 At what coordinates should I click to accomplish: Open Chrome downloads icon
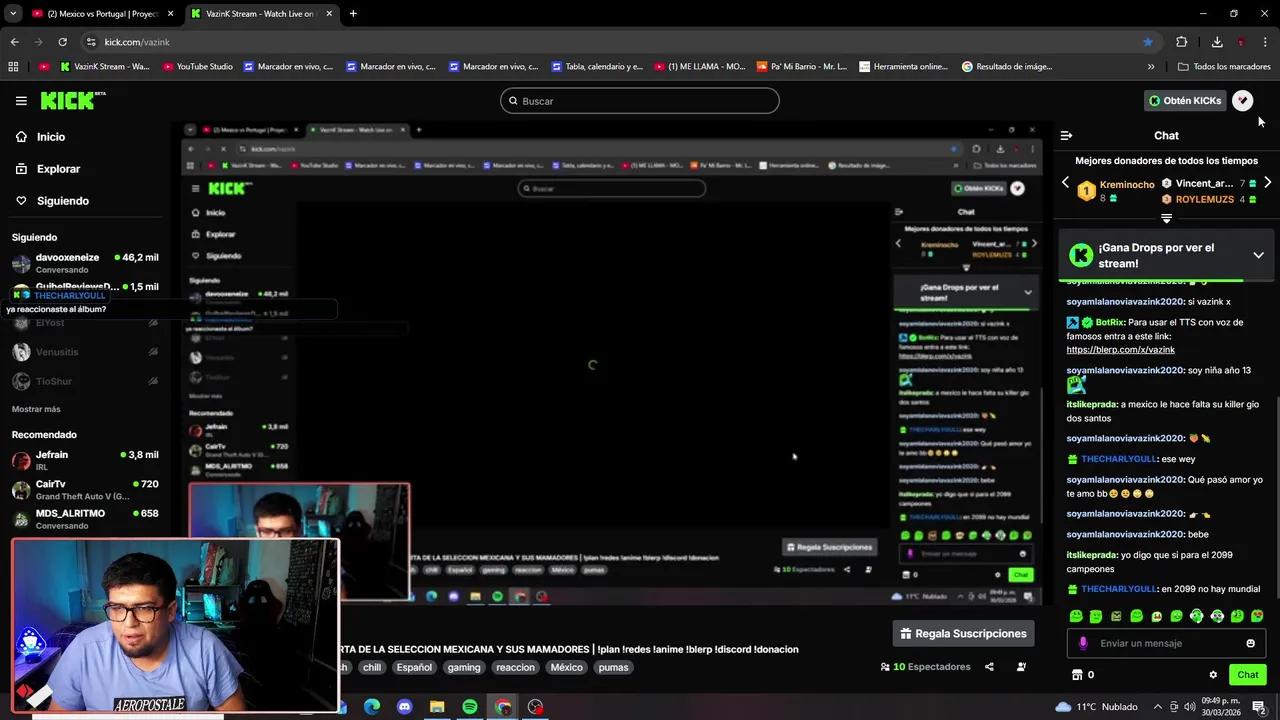tap(1217, 42)
